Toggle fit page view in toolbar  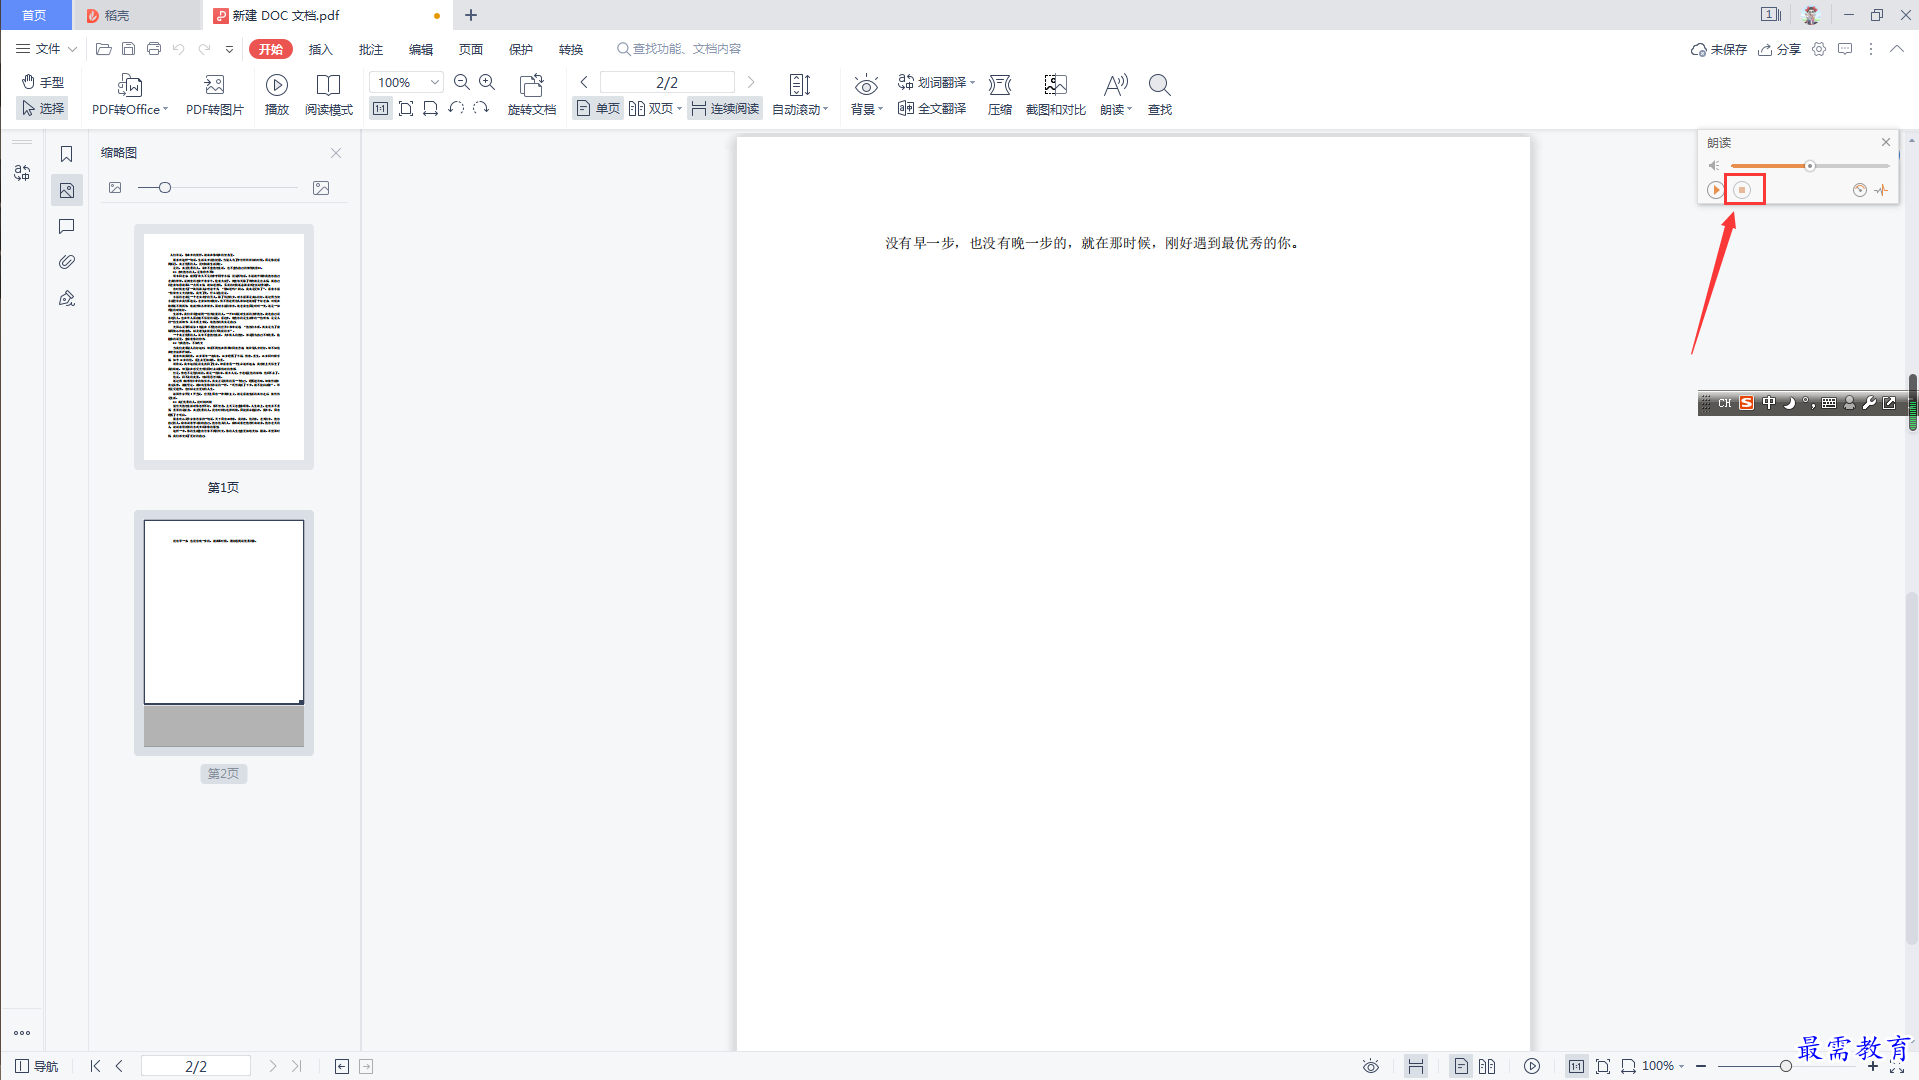(406, 108)
